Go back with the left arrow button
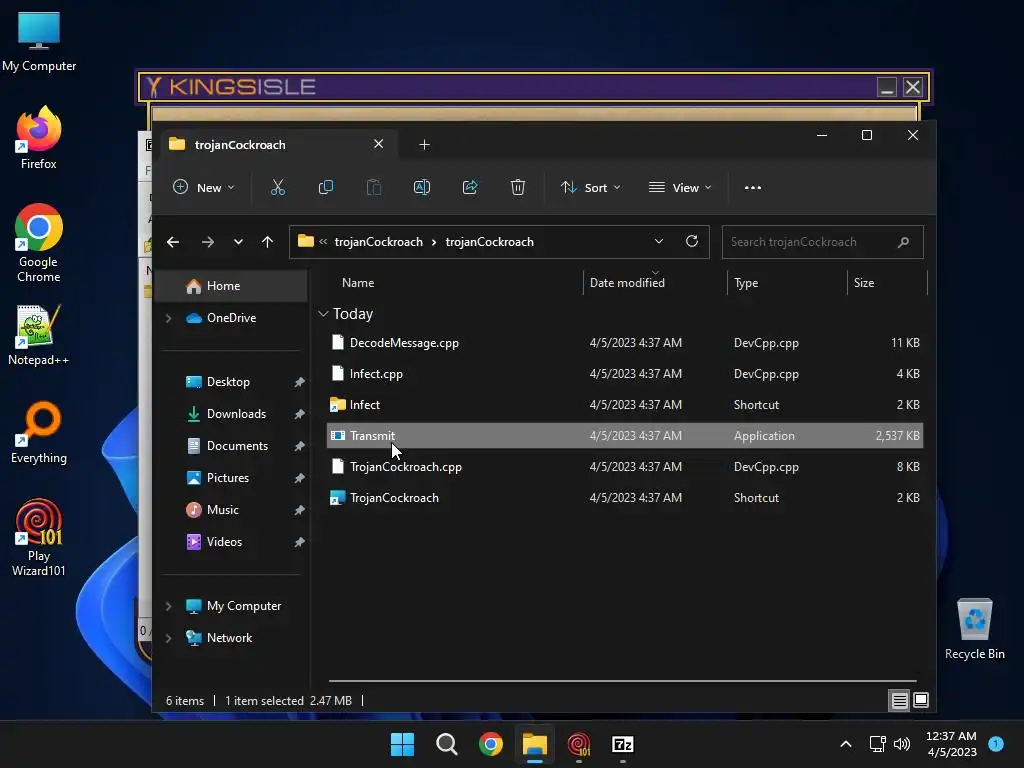The width and height of the screenshot is (1024, 768). [x=173, y=242]
